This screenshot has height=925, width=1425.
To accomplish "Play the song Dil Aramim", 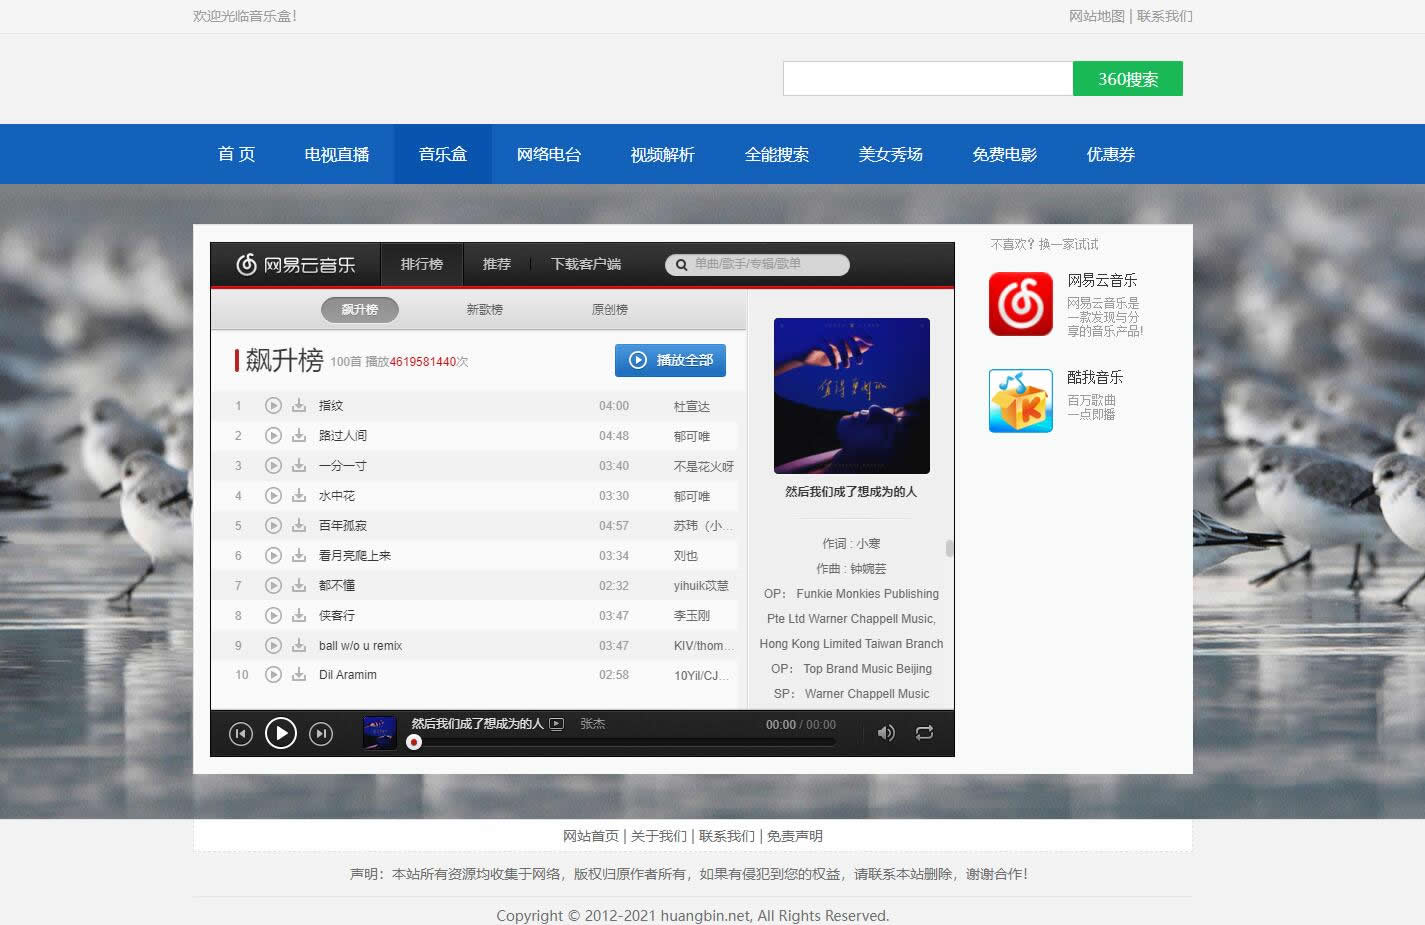I will click(273, 675).
